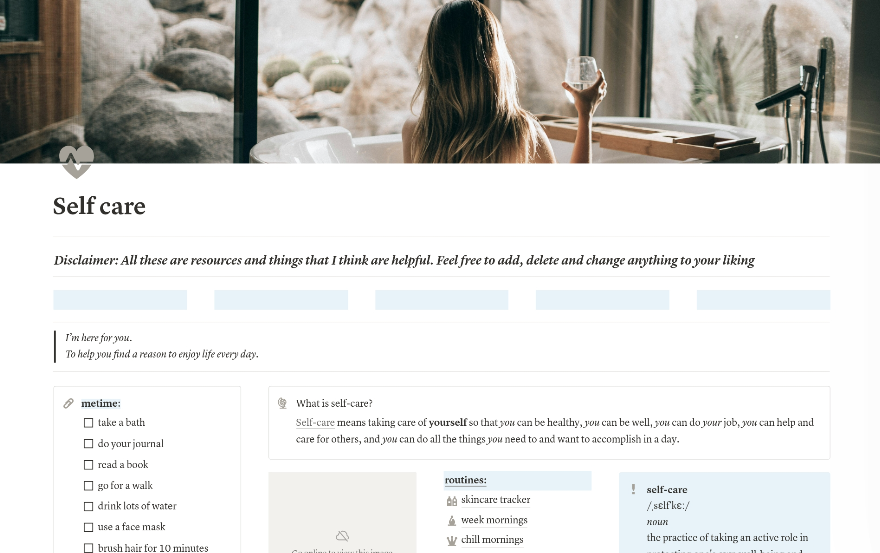Toggle the go for a walk checkbox

[88, 486]
